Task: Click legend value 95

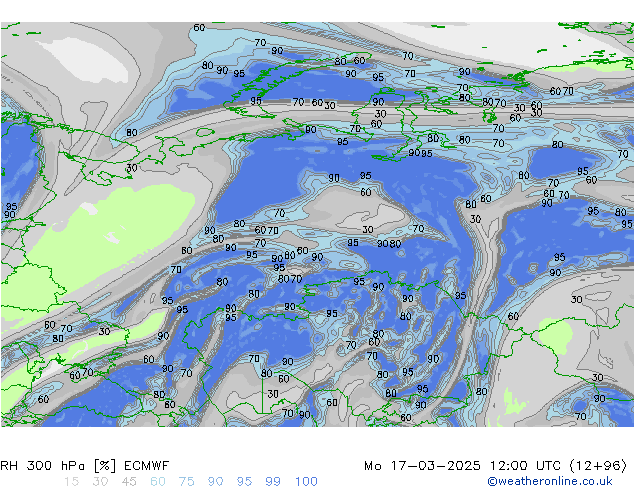Action: pos(244,481)
